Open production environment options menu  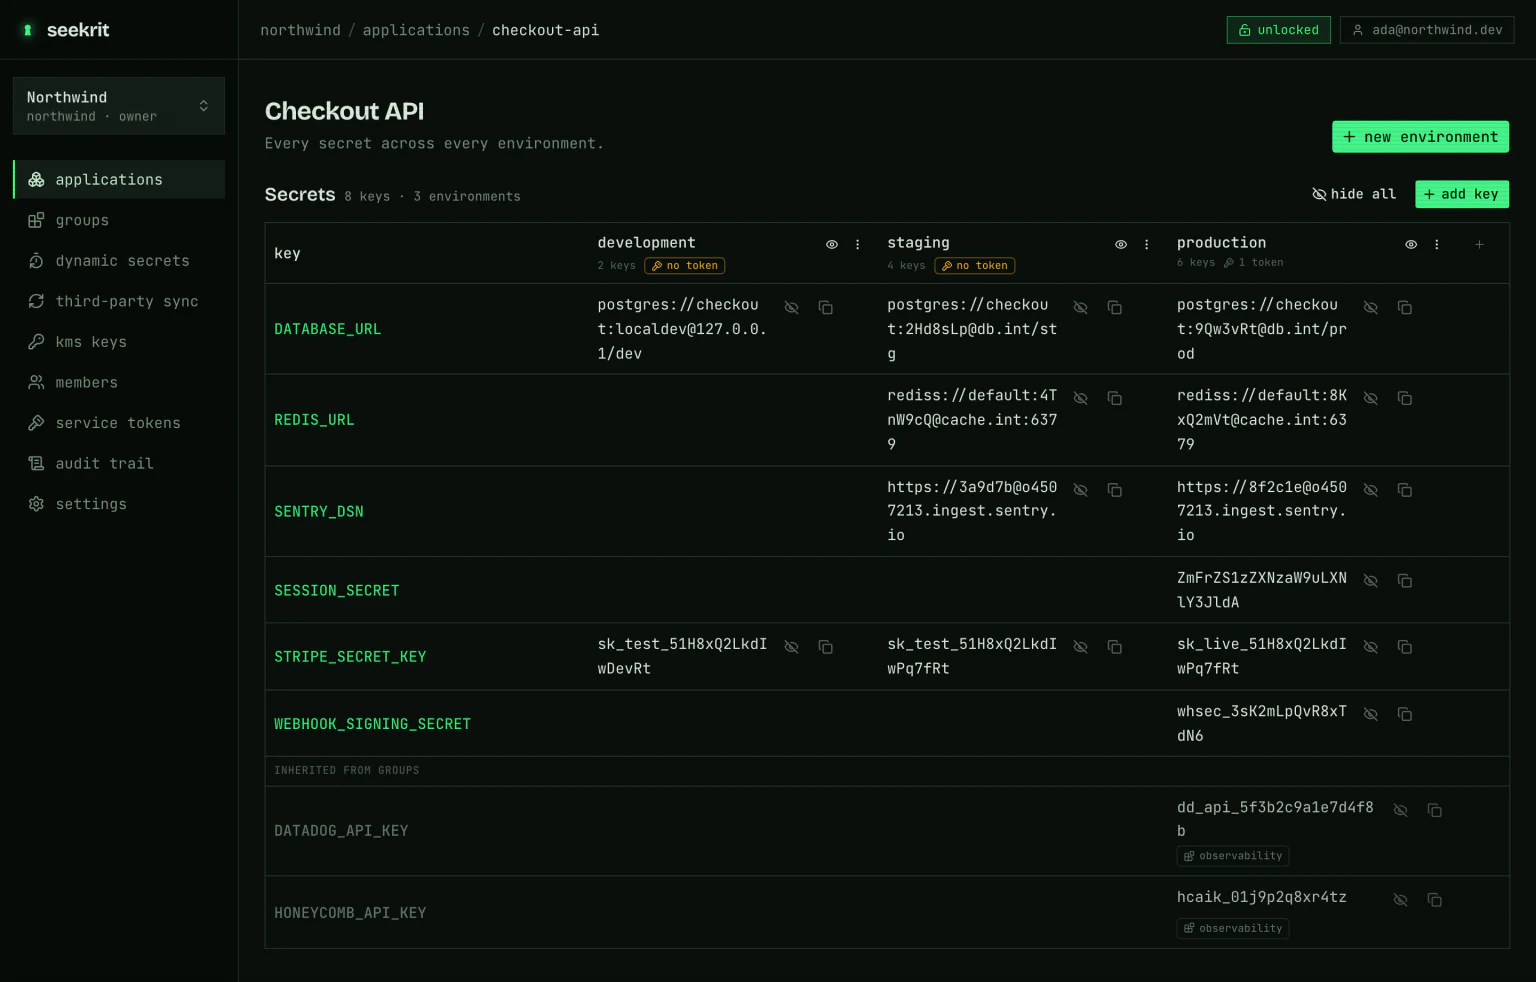(x=1436, y=244)
